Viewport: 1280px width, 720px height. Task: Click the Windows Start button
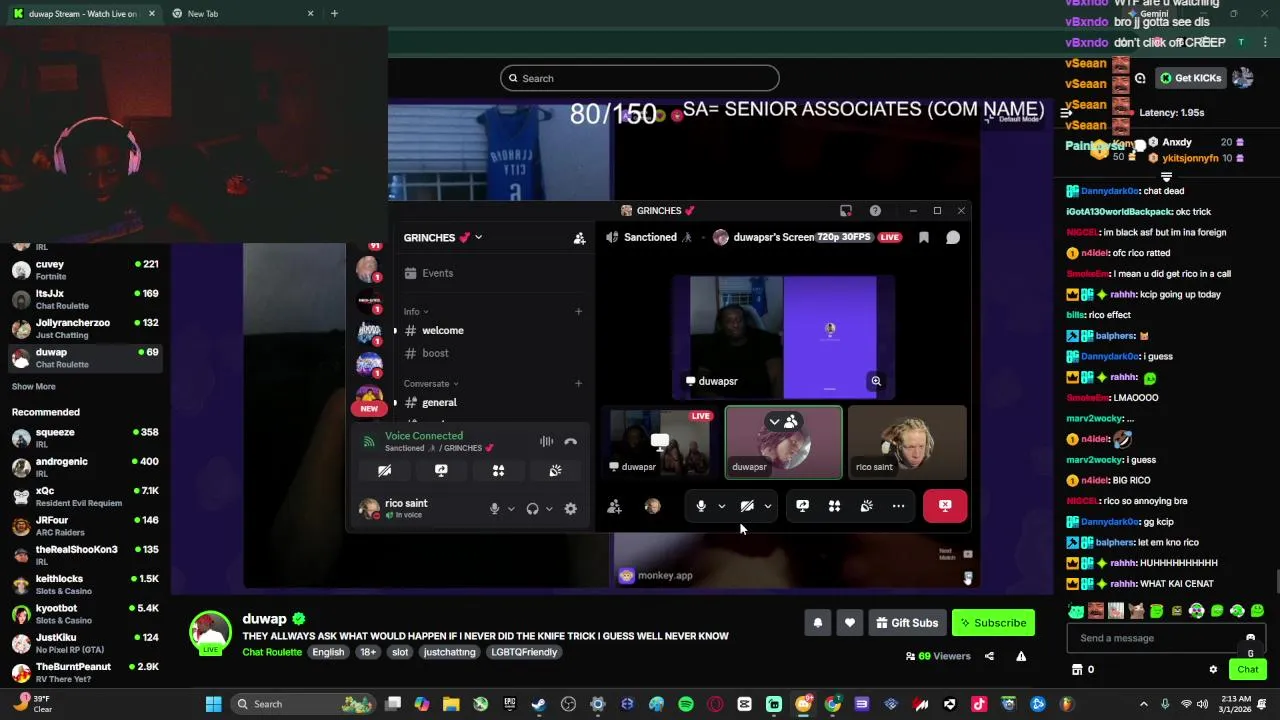point(213,704)
